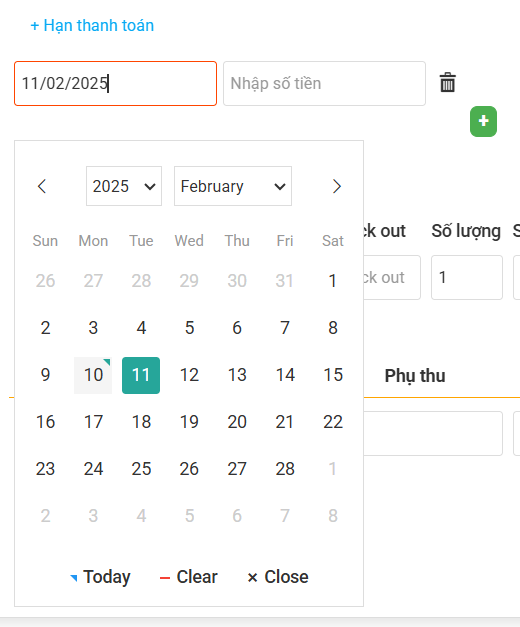Open the year 2025 dropdown

[124, 186]
